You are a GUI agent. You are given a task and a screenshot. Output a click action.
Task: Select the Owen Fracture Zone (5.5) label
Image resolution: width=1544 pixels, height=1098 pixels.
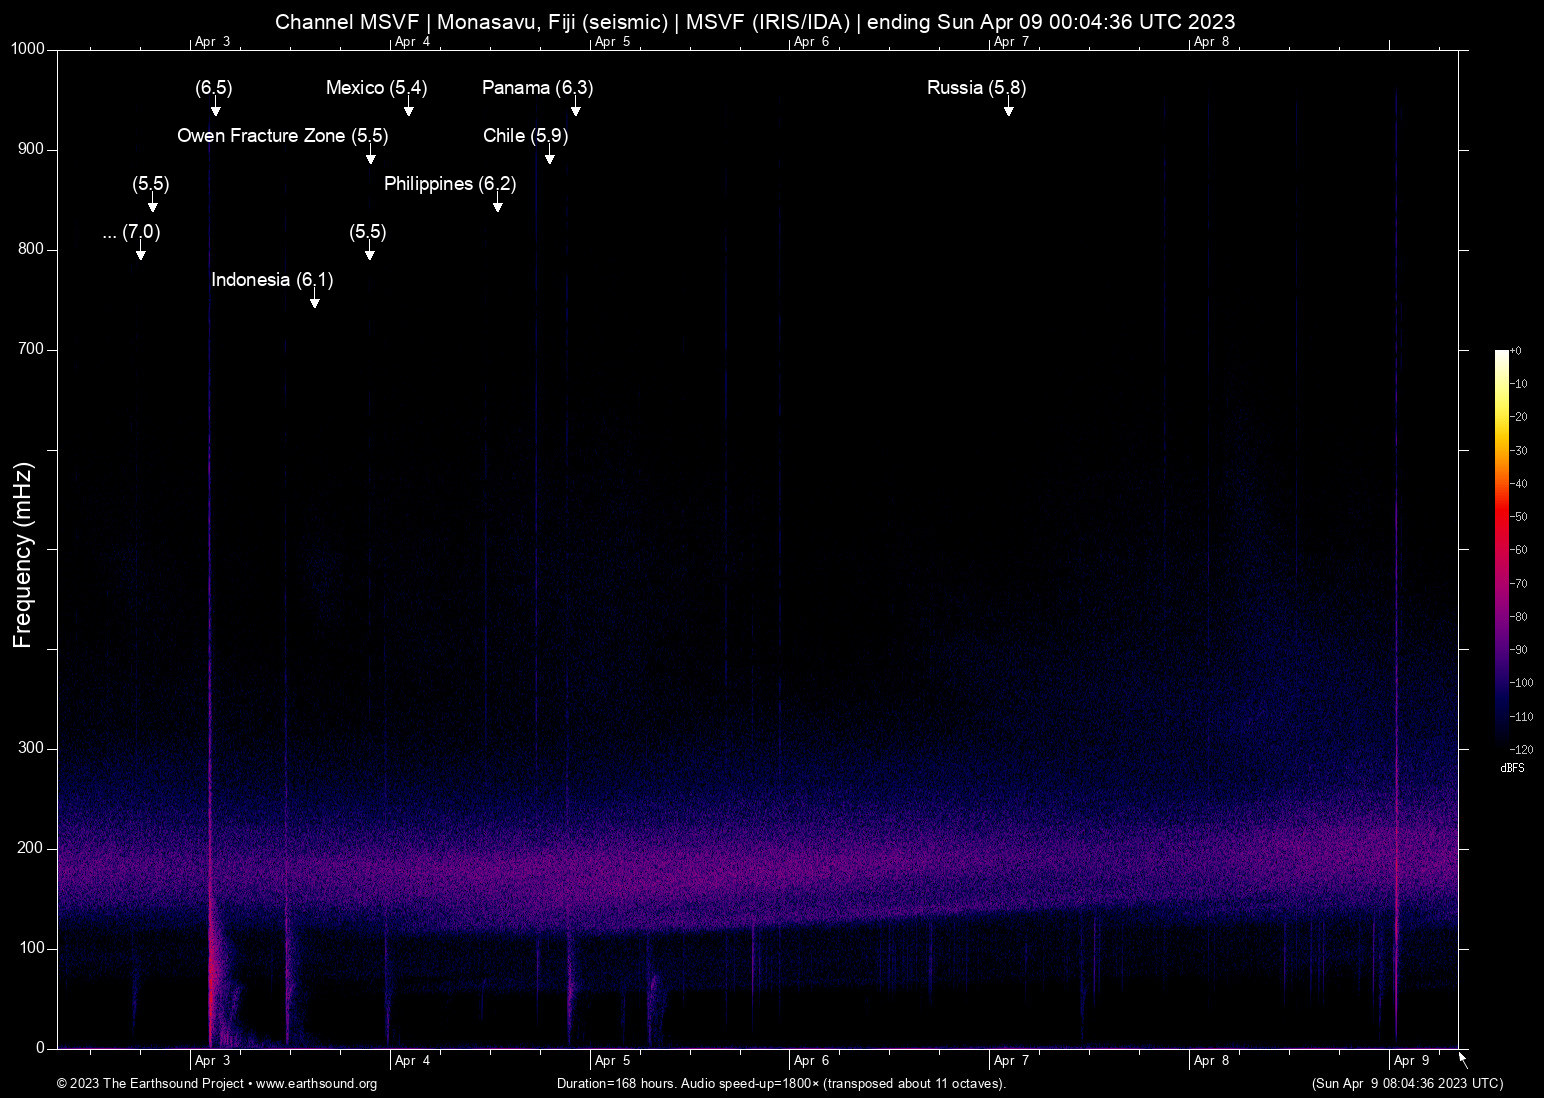[282, 136]
